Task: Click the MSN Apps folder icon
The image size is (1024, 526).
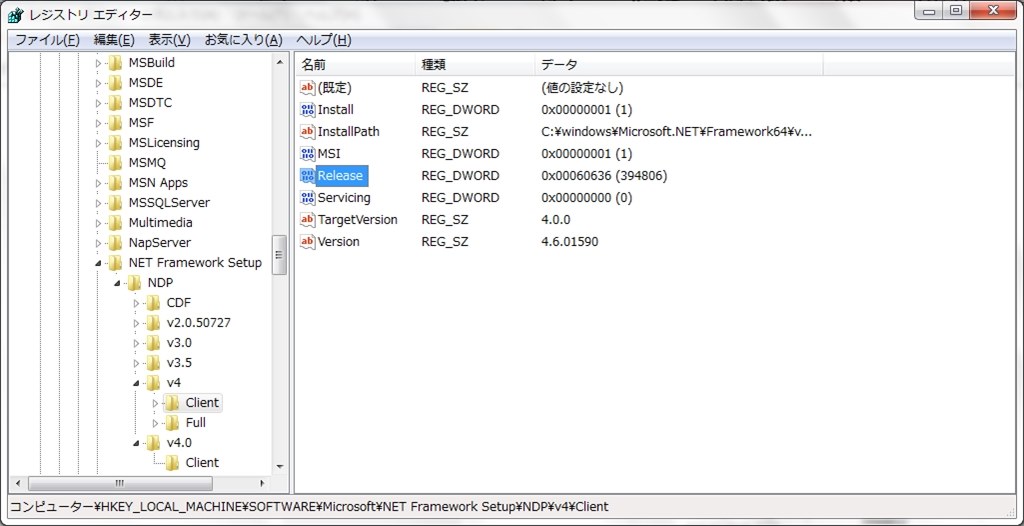Action: click(x=116, y=183)
